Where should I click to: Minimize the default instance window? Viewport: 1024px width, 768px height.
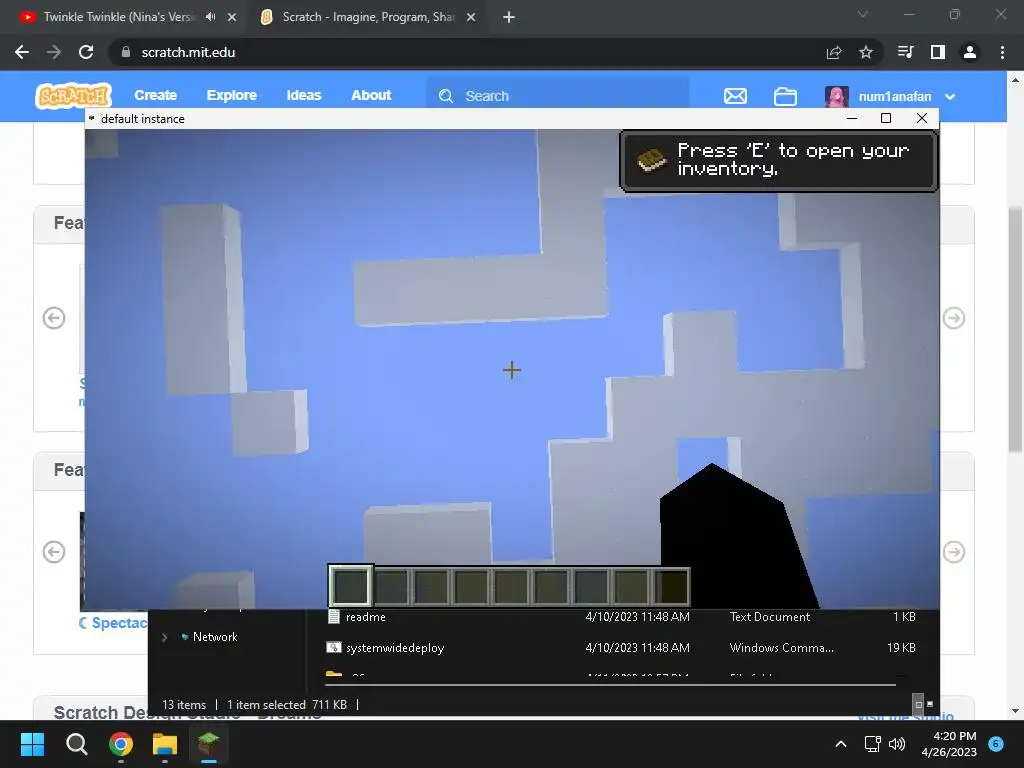[x=852, y=118]
